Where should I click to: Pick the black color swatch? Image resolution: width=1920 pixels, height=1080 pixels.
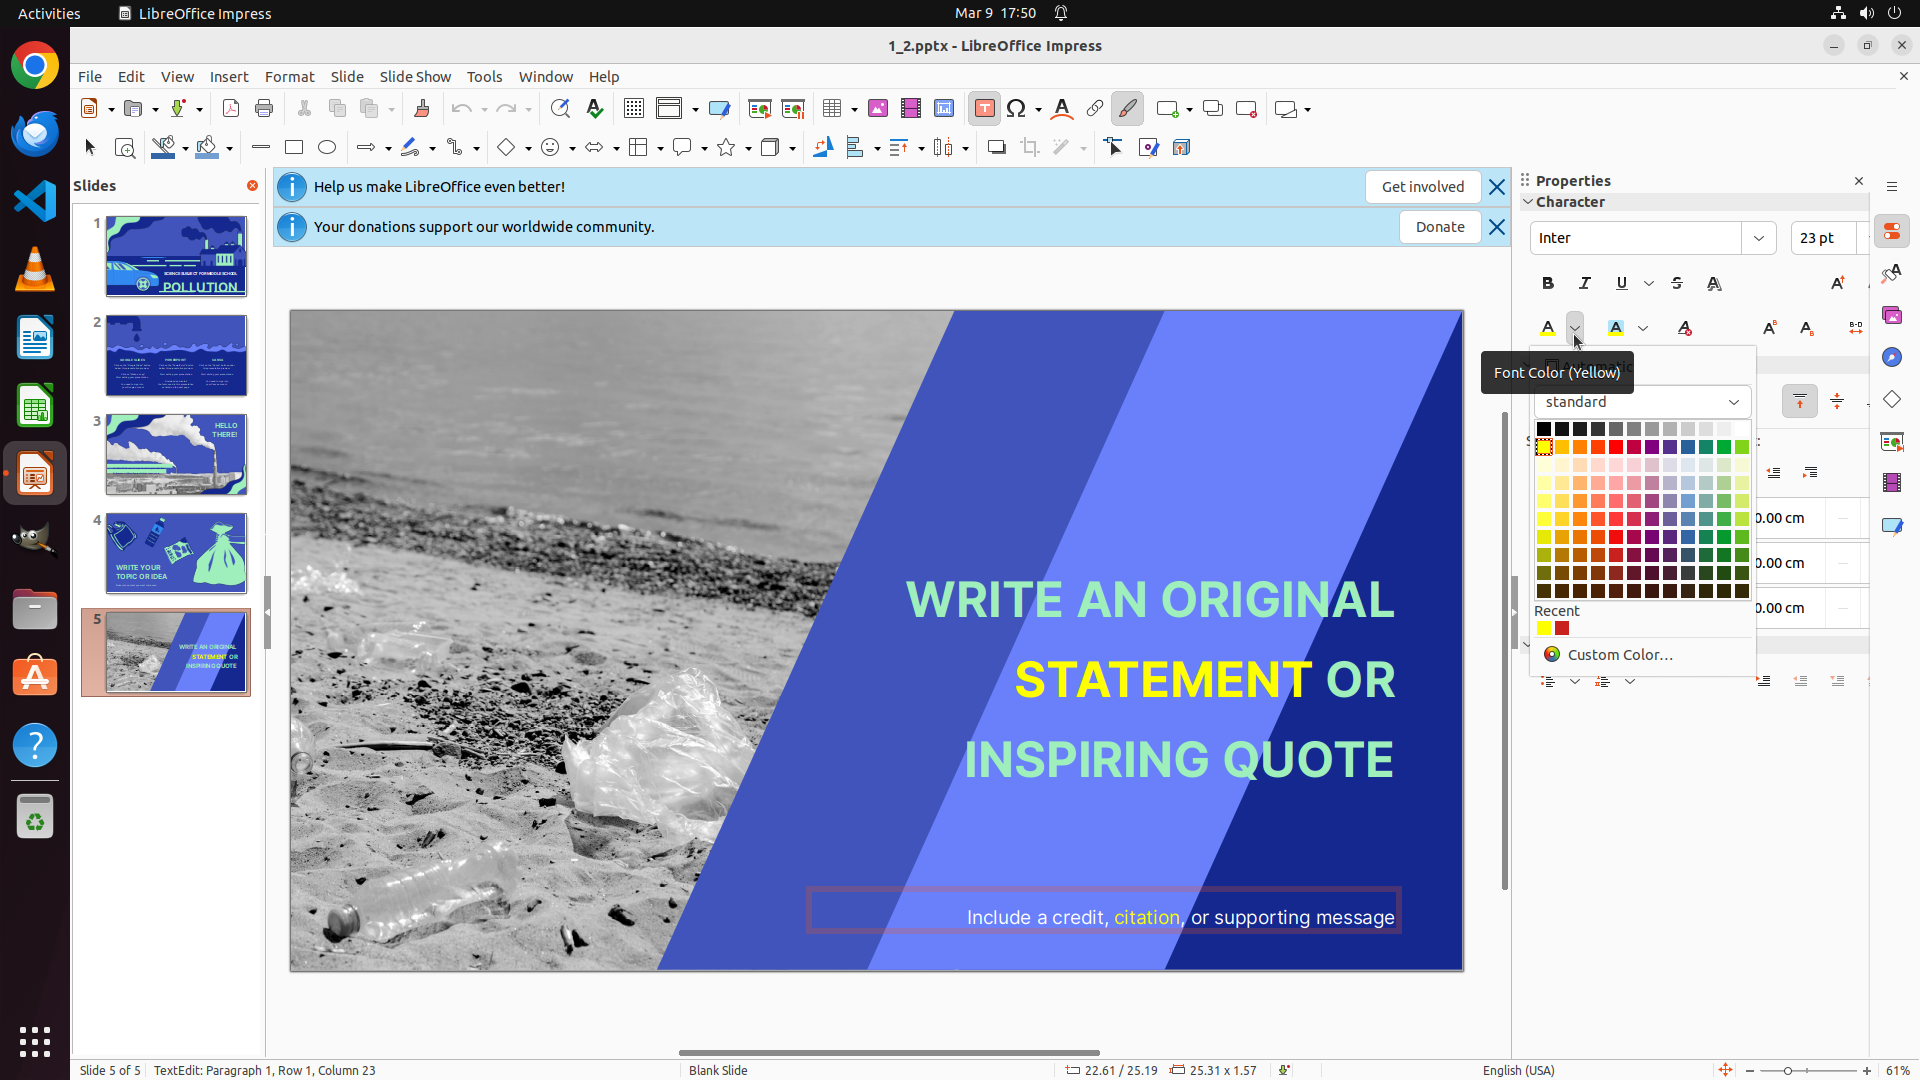[x=1544, y=429]
